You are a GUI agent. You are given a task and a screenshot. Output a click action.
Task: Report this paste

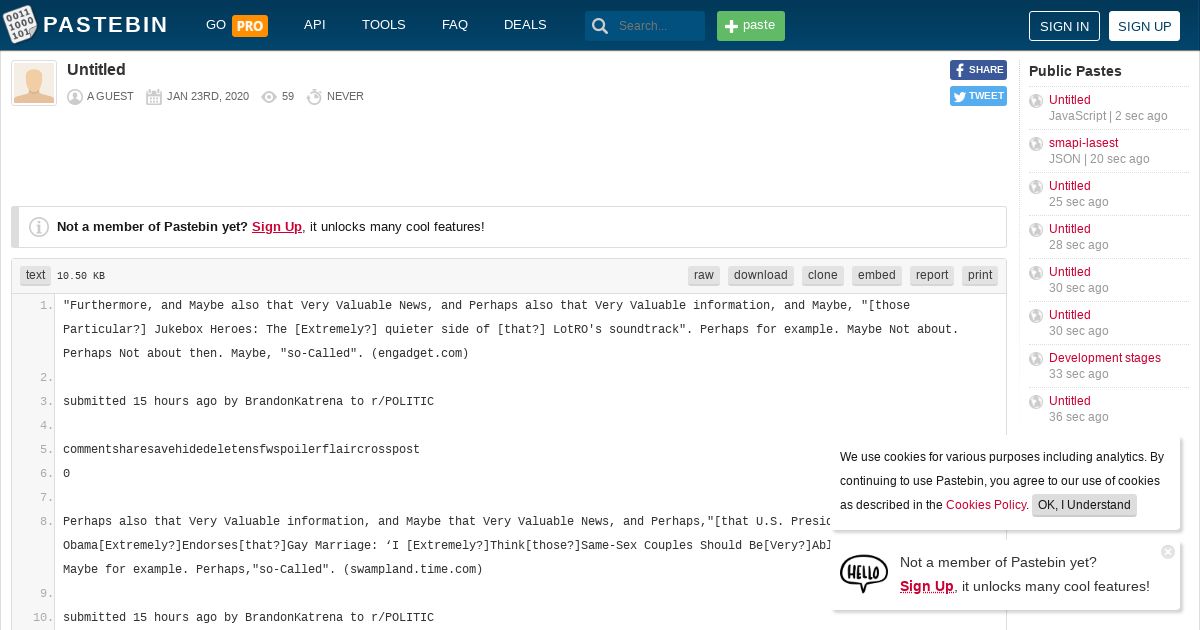[932, 275]
